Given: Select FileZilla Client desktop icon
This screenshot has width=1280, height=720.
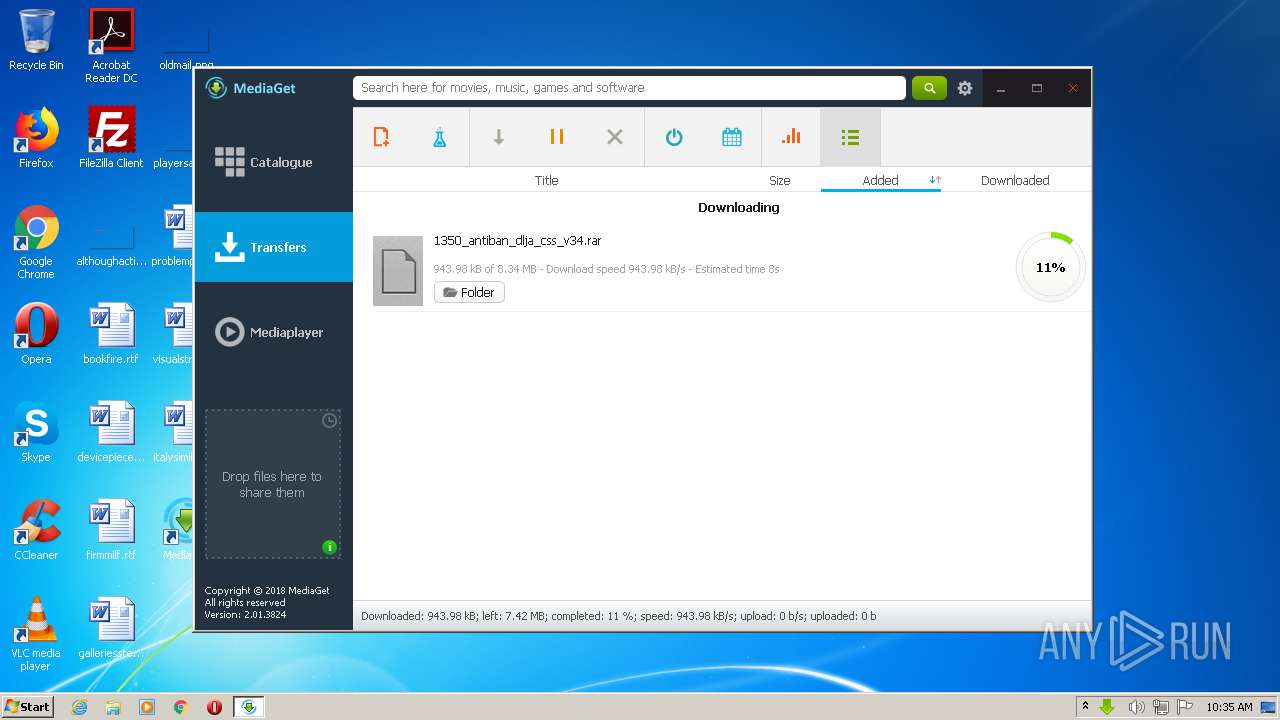Looking at the screenshot, I should pyautogui.click(x=111, y=138).
